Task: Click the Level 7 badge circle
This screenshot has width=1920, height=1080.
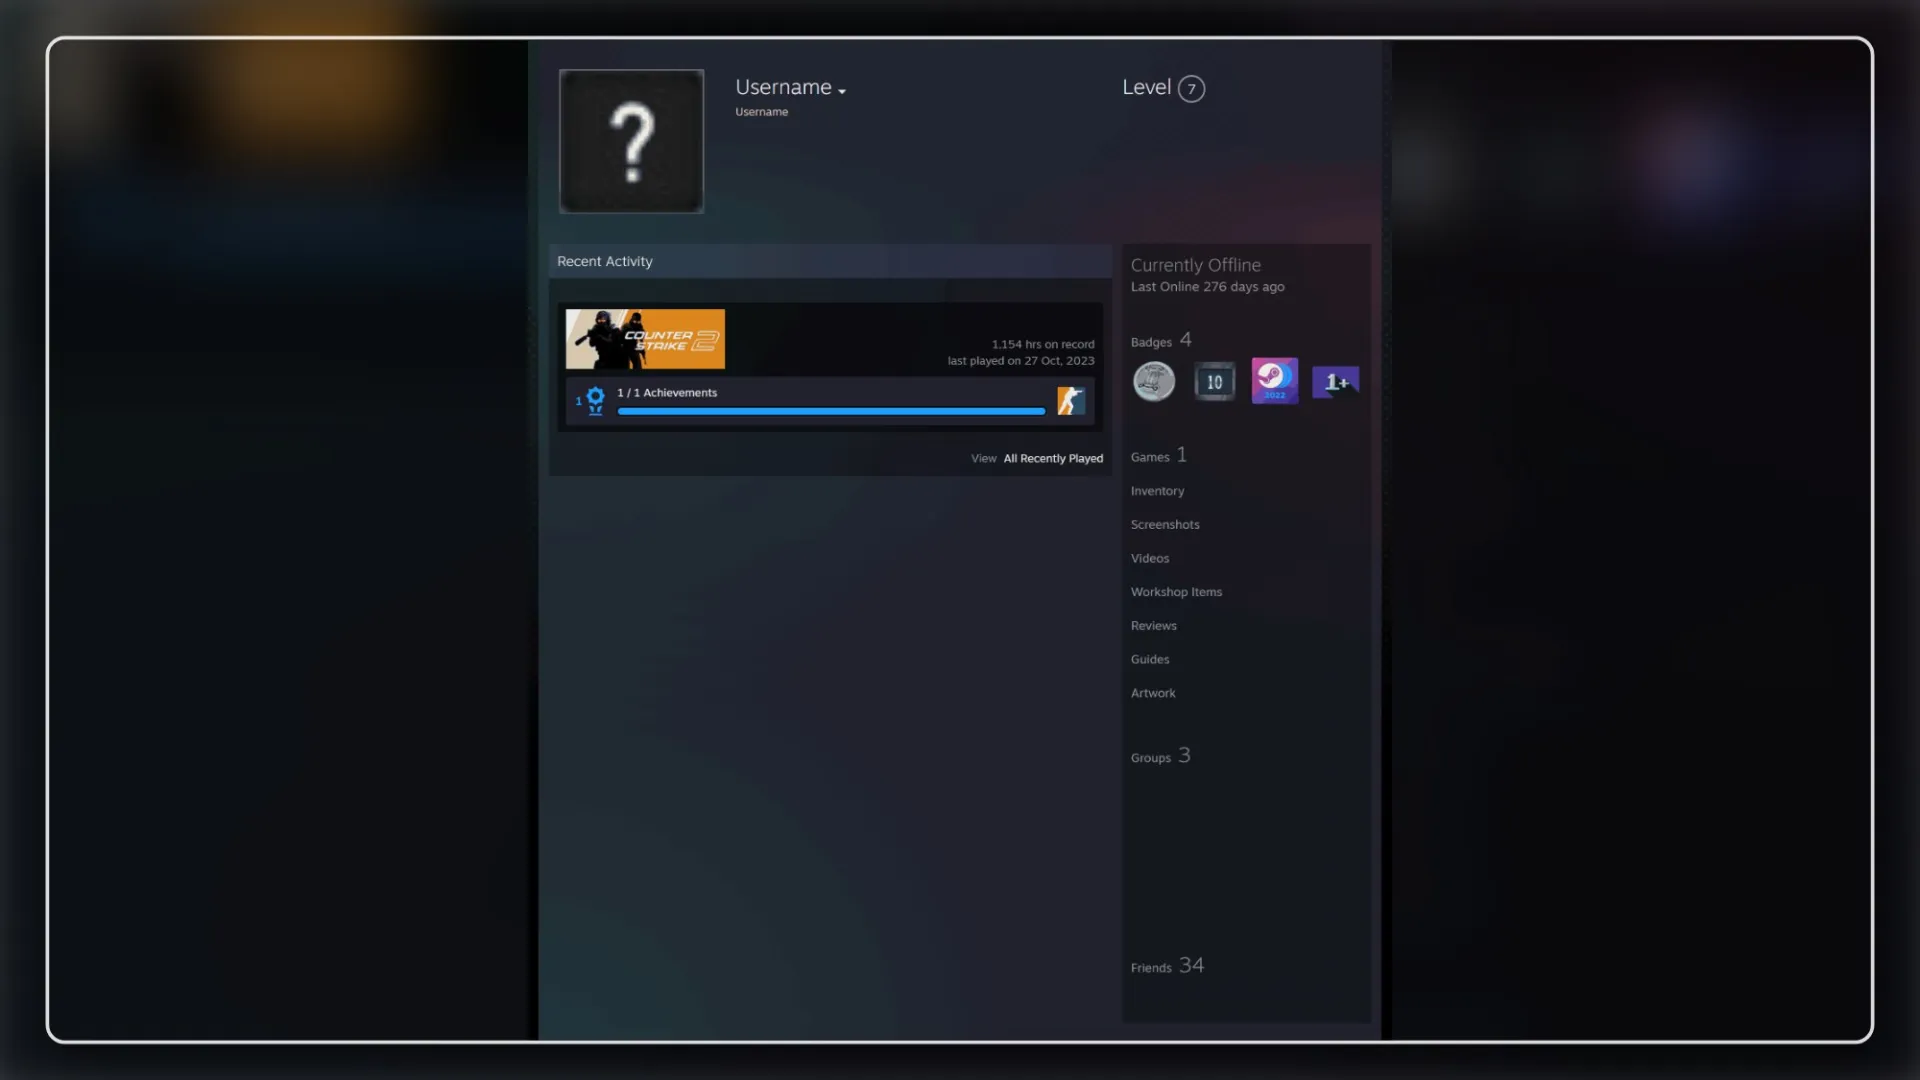Action: coord(1191,89)
